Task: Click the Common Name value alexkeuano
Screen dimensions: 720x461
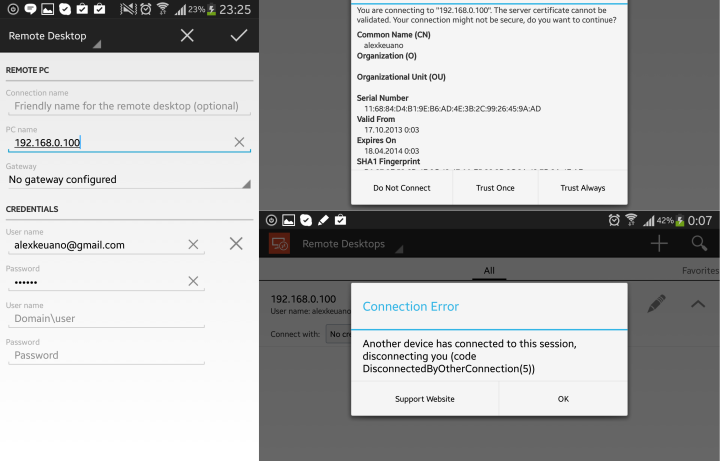Action: (x=383, y=45)
